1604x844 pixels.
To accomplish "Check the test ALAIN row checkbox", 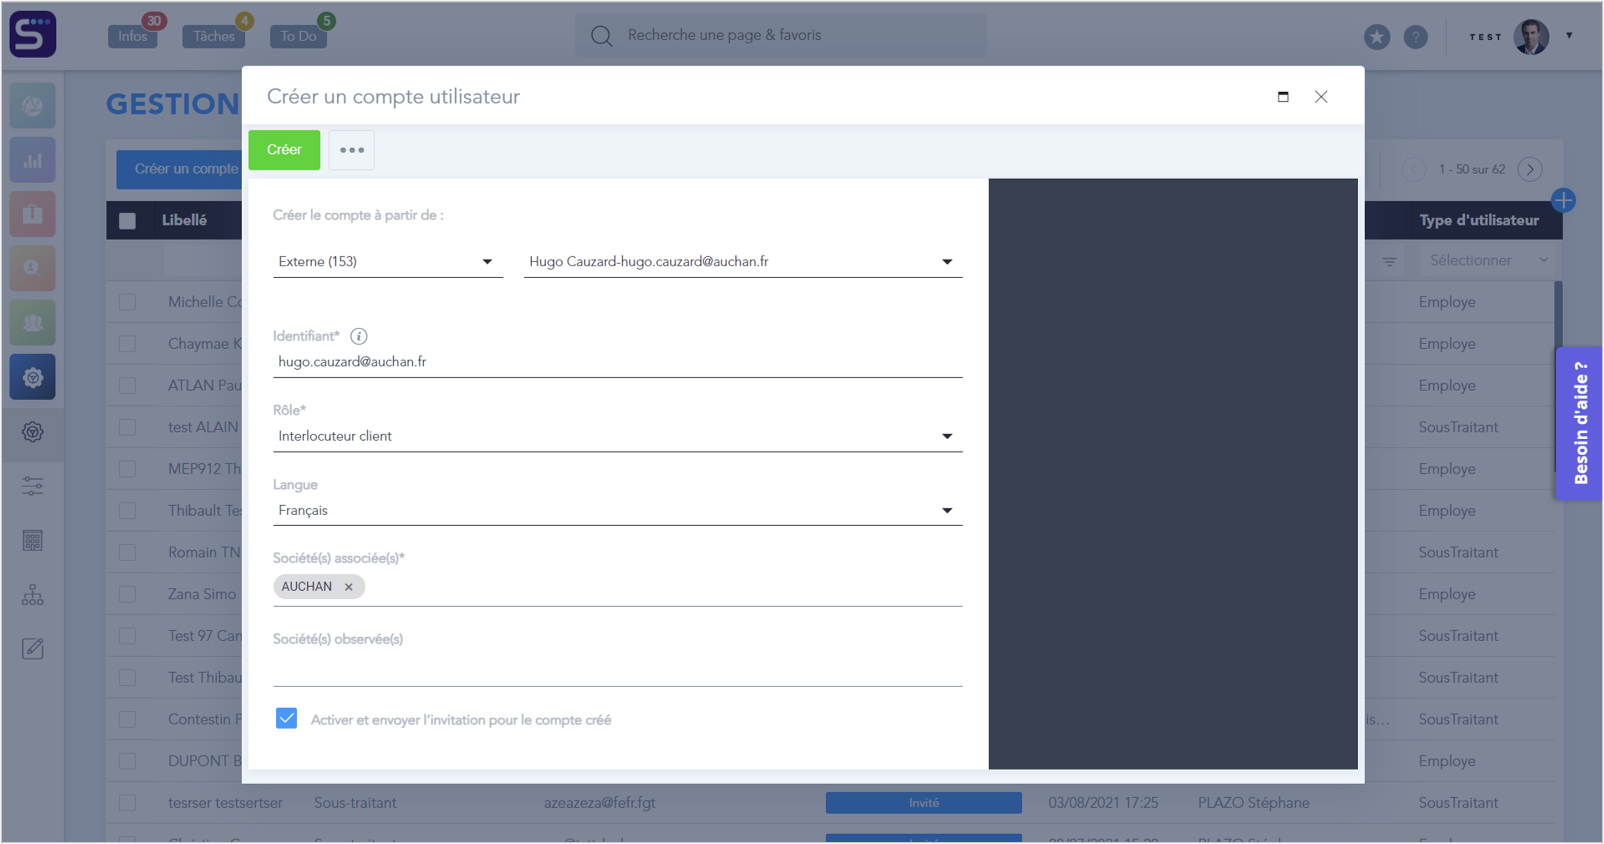I will (x=127, y=427).
